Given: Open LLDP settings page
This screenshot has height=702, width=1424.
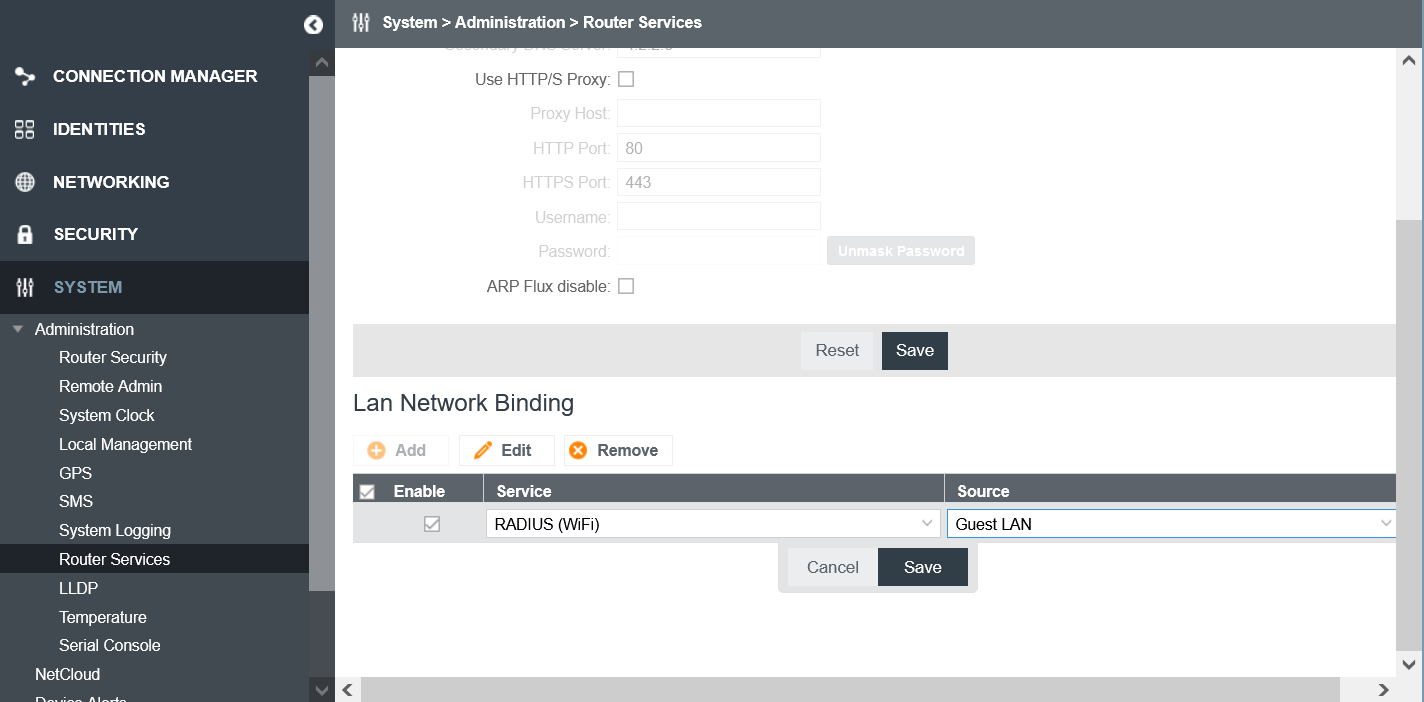Looking at the screenshot, I should pyautogui.click(x=78, y=588).
